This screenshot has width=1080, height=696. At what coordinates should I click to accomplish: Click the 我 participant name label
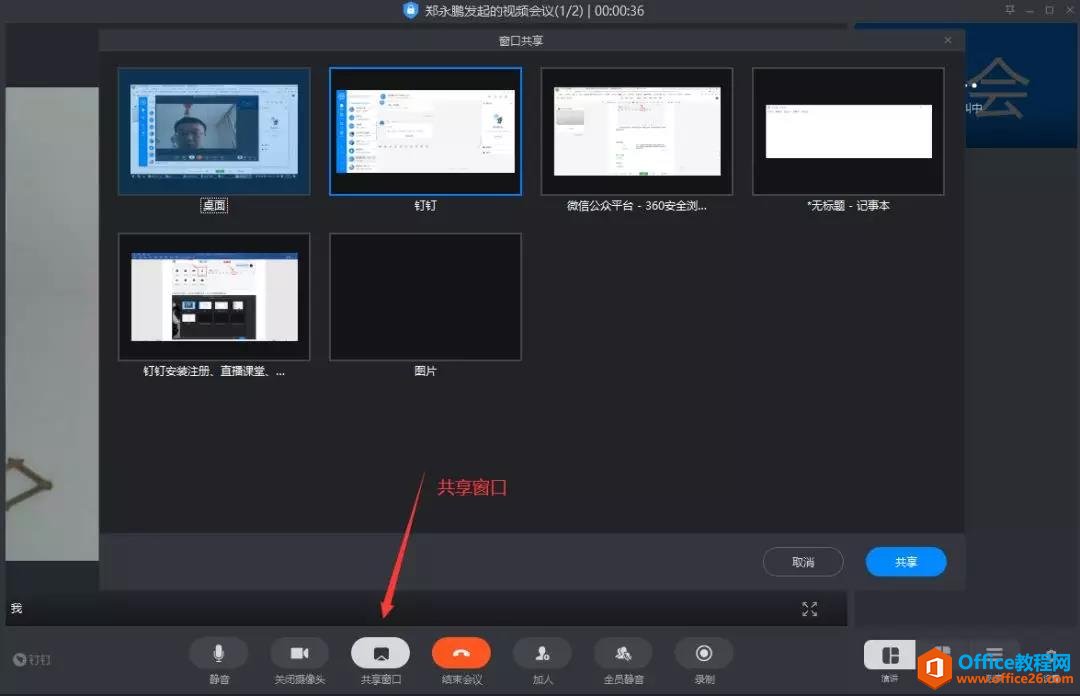point(17,608)
